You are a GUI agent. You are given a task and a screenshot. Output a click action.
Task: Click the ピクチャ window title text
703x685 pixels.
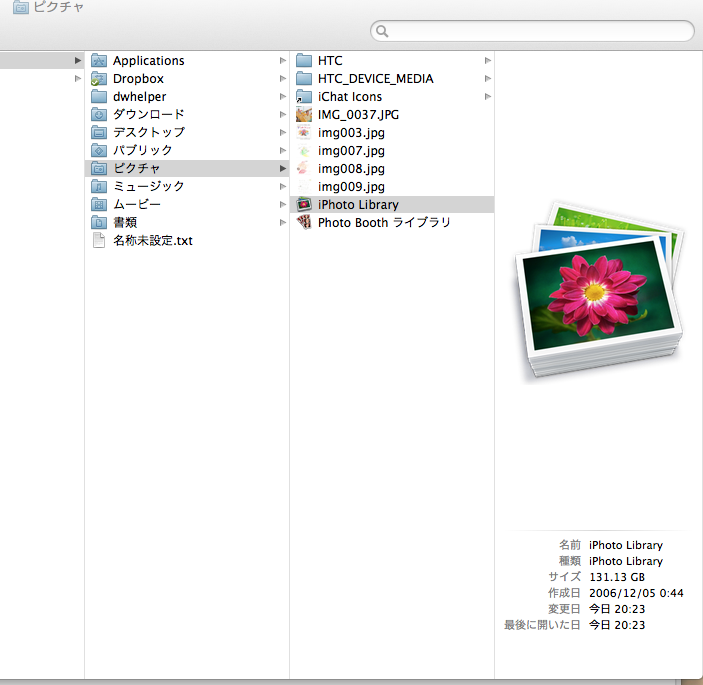tap(58, 7)
